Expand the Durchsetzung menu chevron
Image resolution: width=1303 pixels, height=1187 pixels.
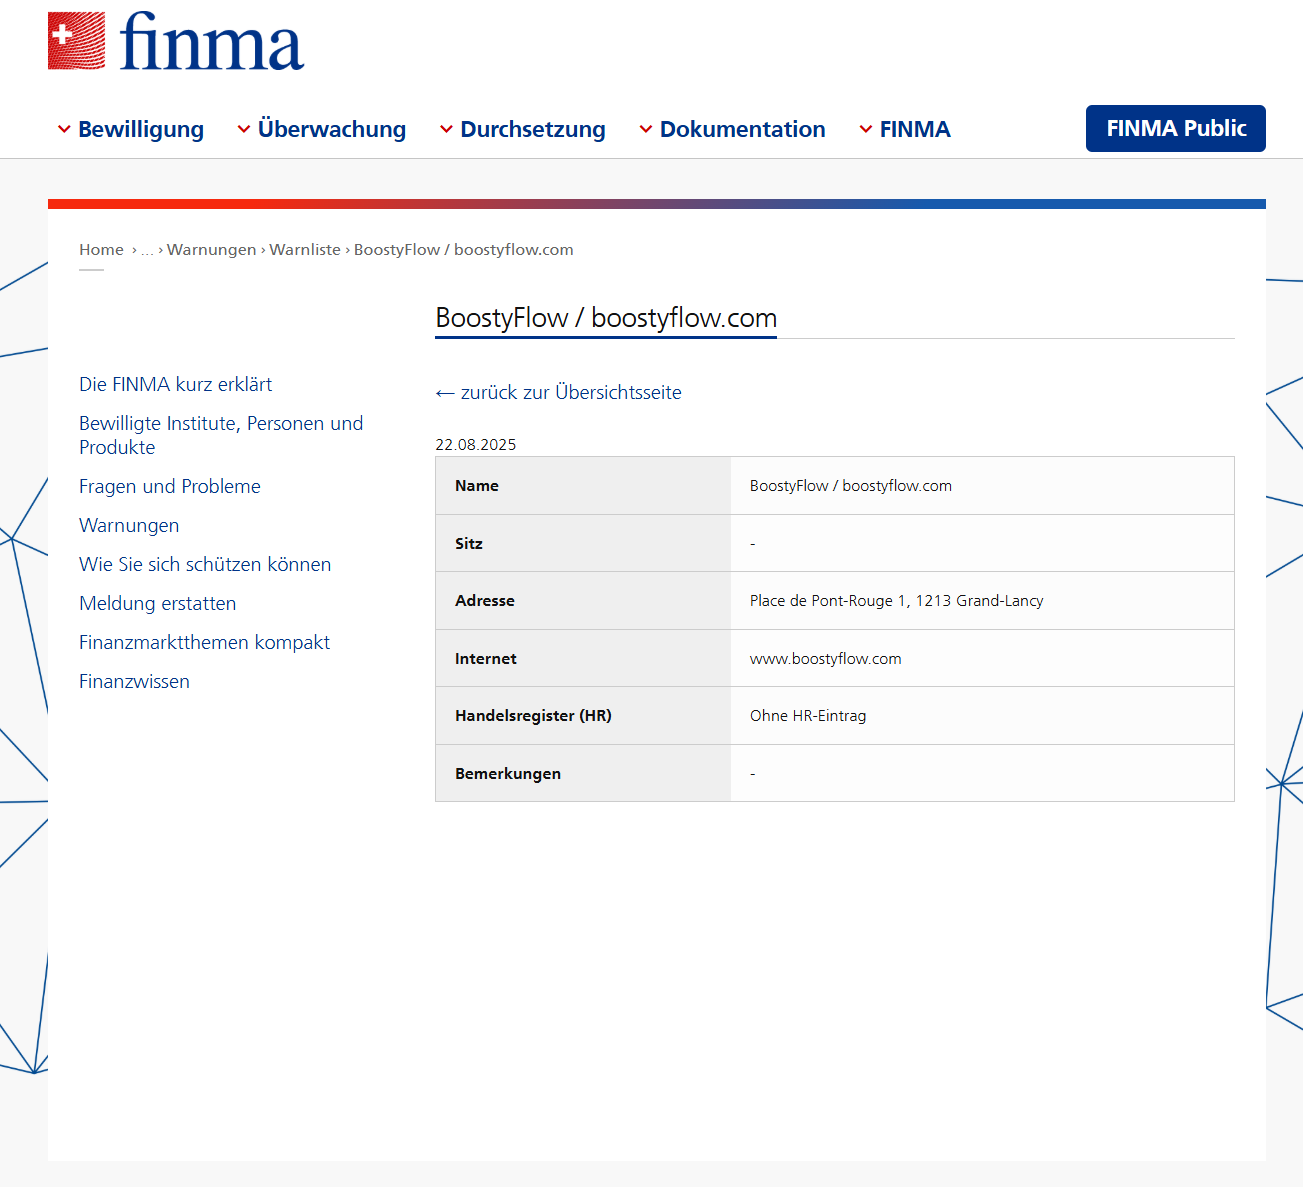(446, 129)
